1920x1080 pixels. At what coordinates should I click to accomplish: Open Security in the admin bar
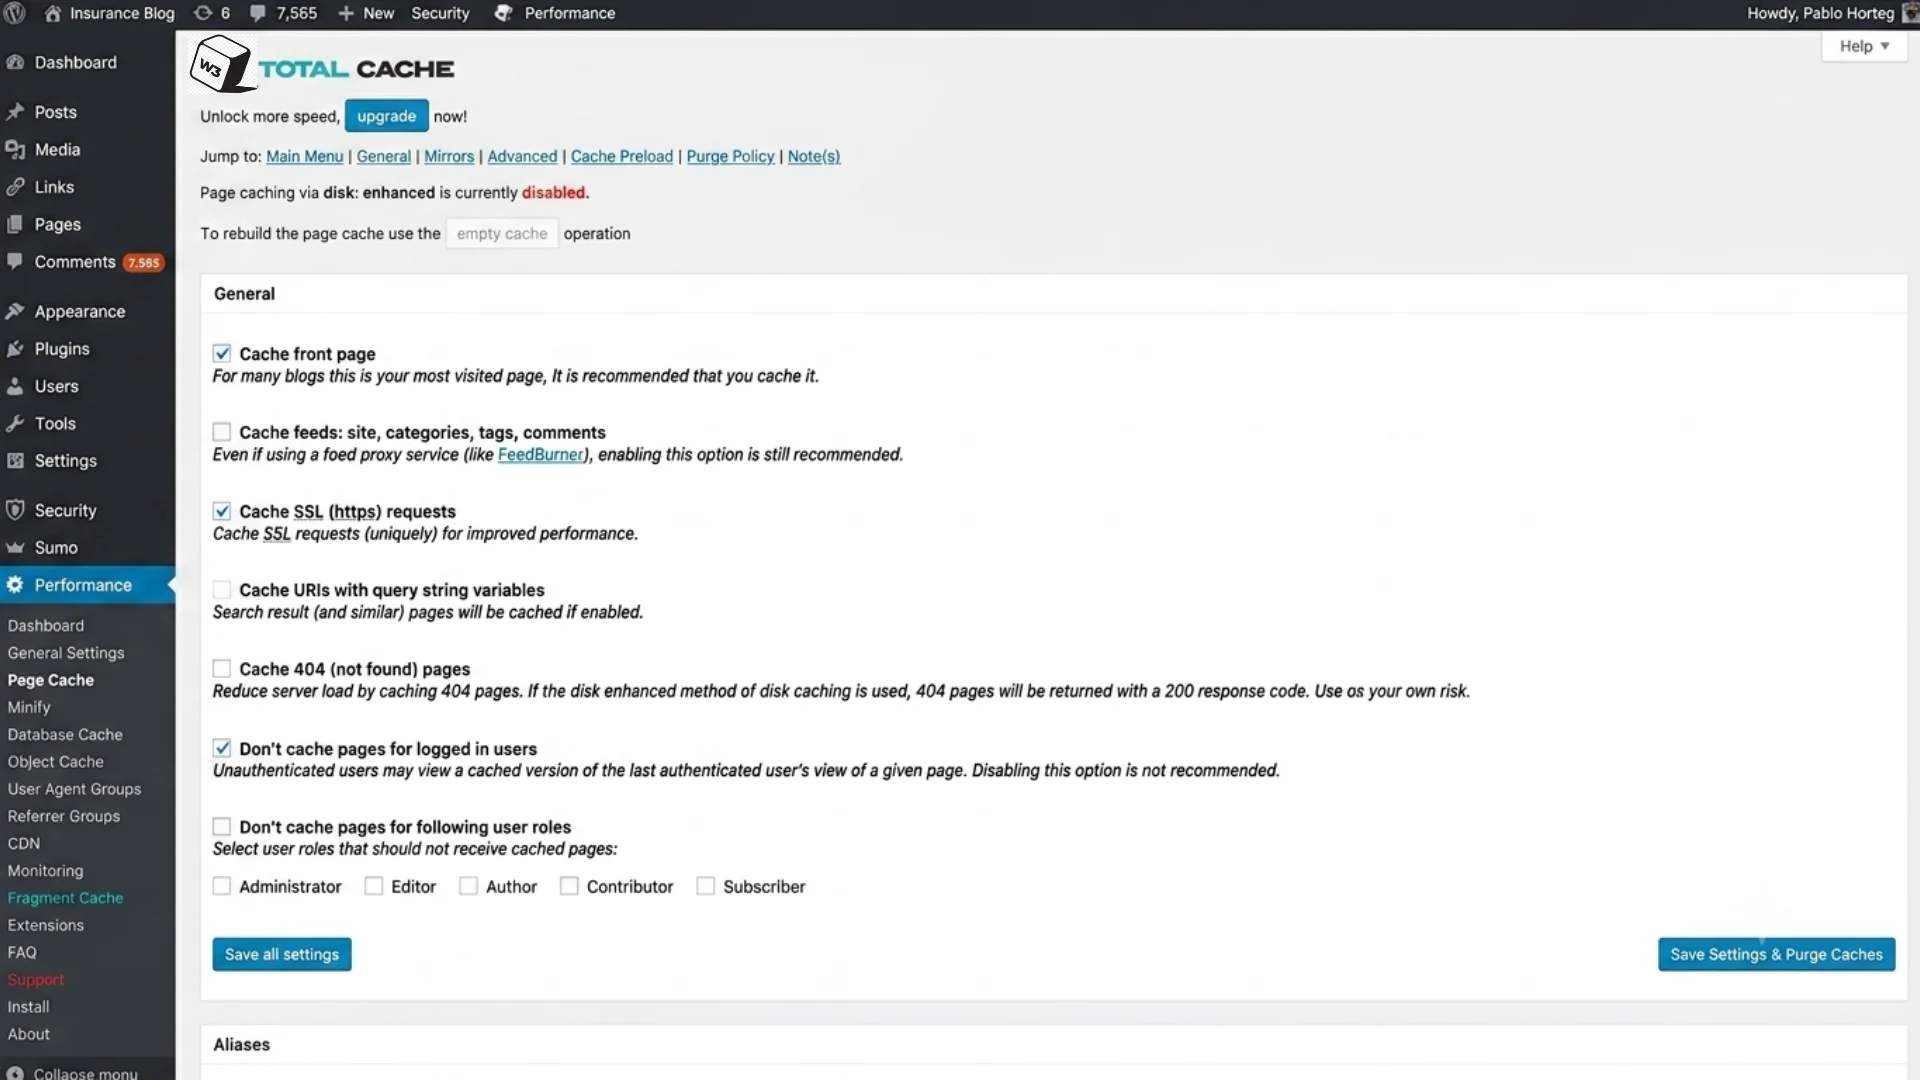[440, 13]
